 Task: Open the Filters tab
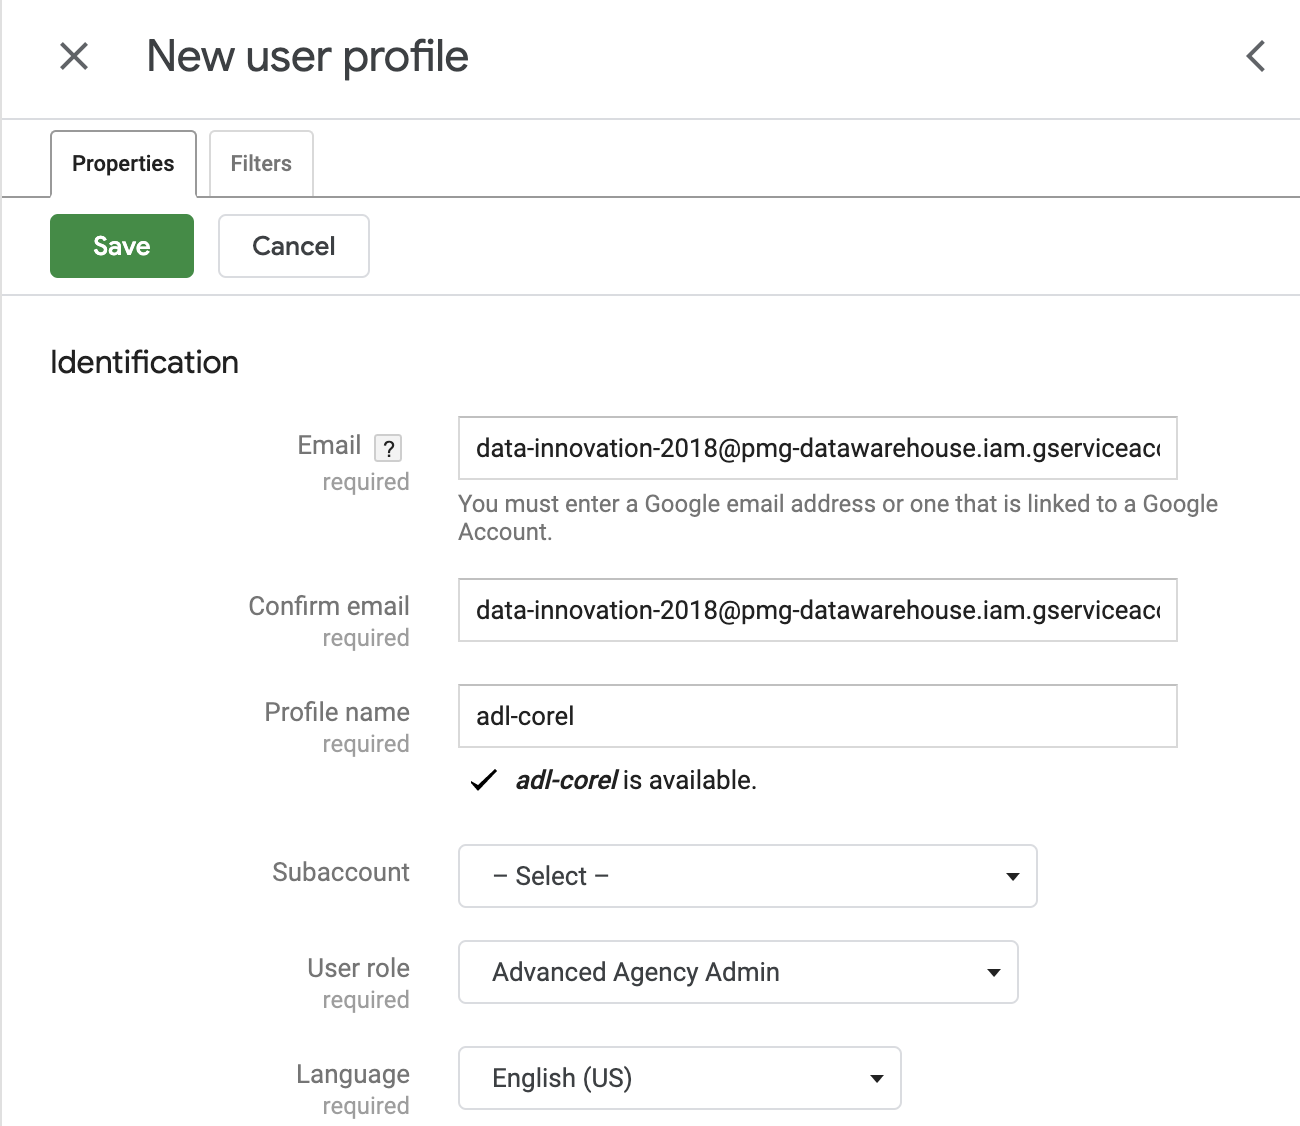[261, 164]
